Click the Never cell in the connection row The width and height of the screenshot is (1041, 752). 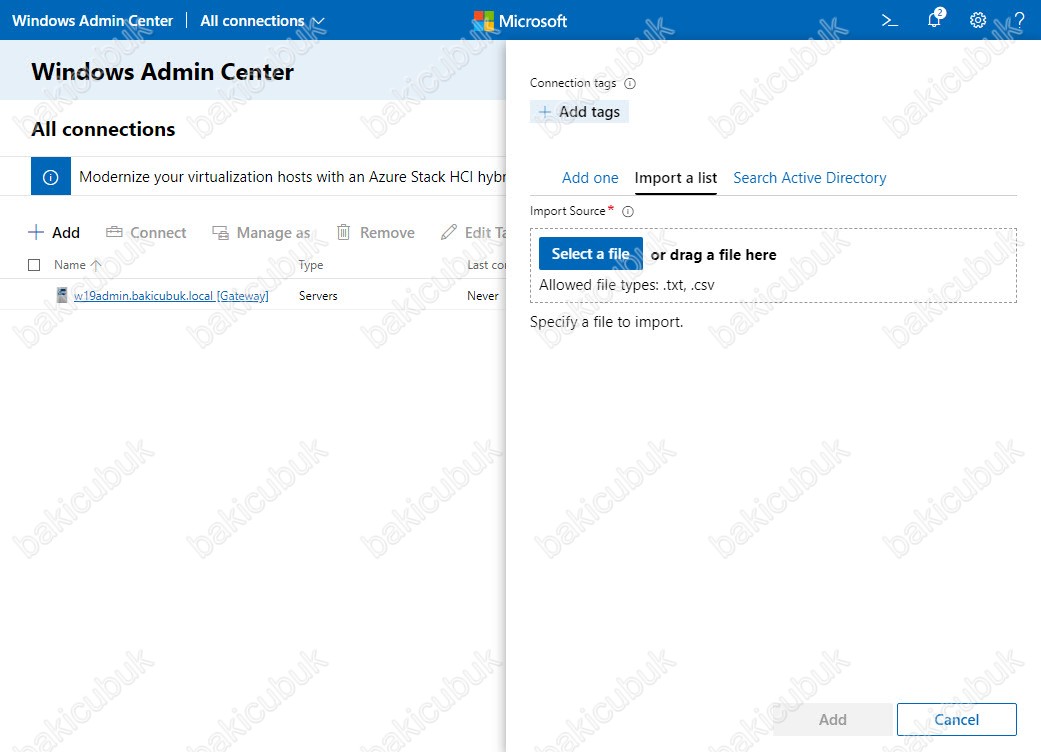click(x=483, y=295)
